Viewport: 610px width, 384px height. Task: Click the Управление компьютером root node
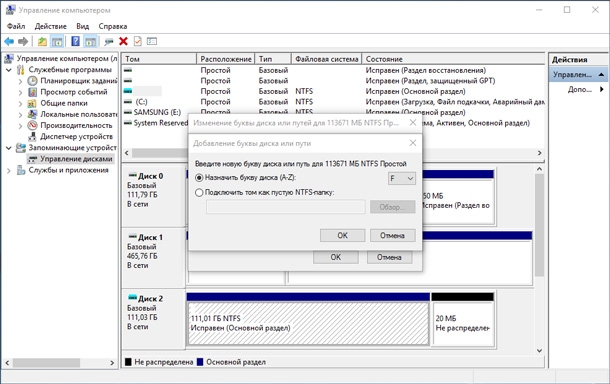[66, 58]
